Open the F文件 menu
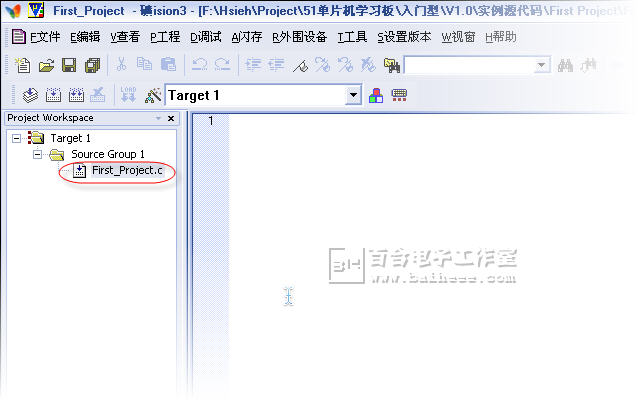Screen dimensions: 638x401 point(45,37)
